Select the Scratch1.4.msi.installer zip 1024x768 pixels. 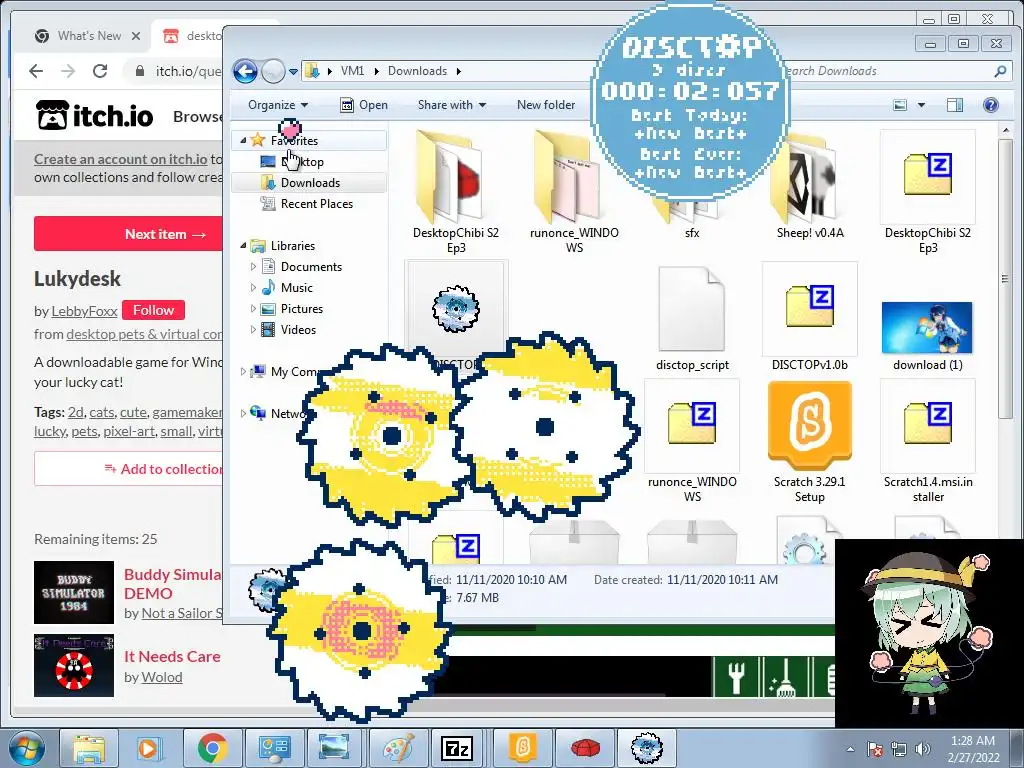927,441
